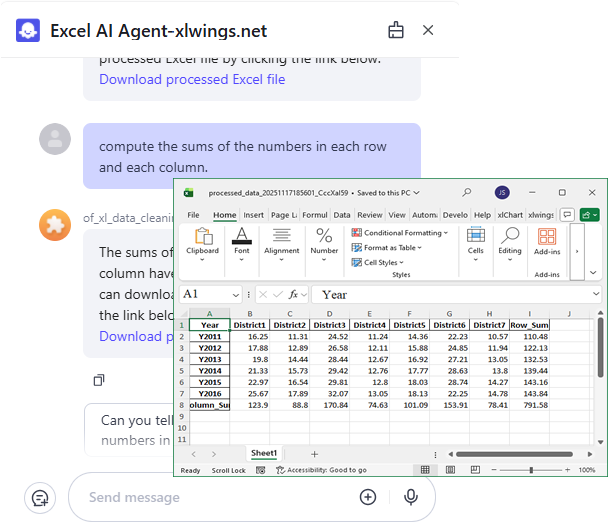Expand the Clipboard group
This screenshot has width=608, height=530.
tap(202, 244)
